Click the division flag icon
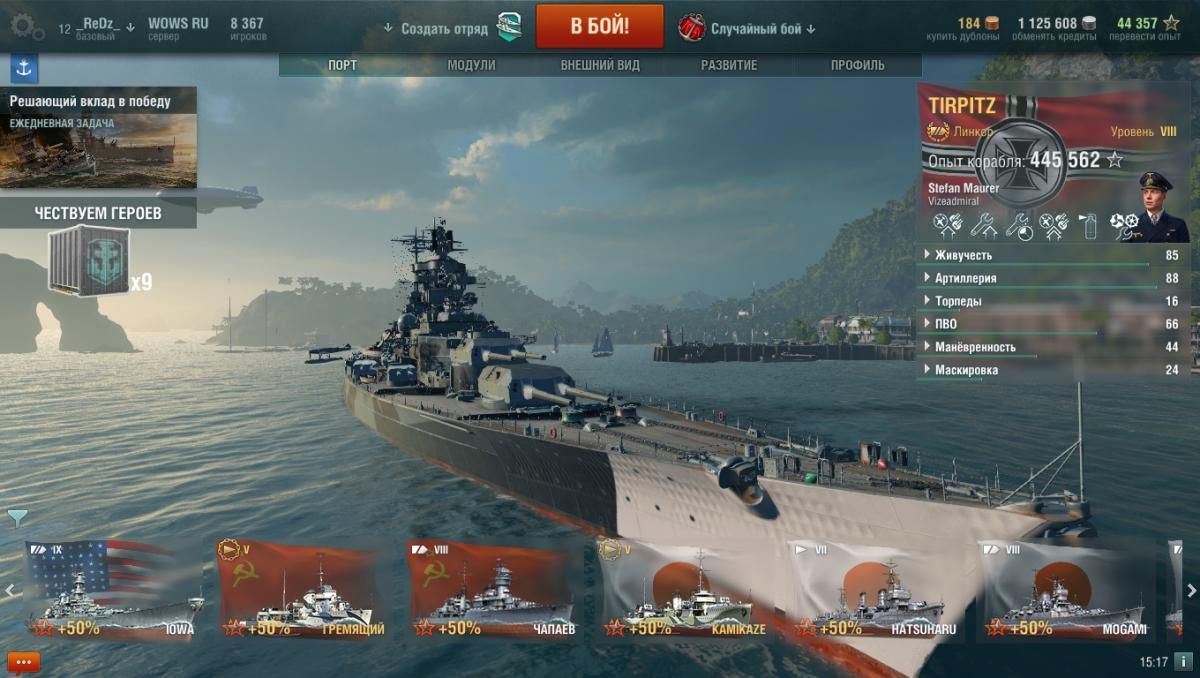Viewport: 1200px width, 678px height. (508, 28)
